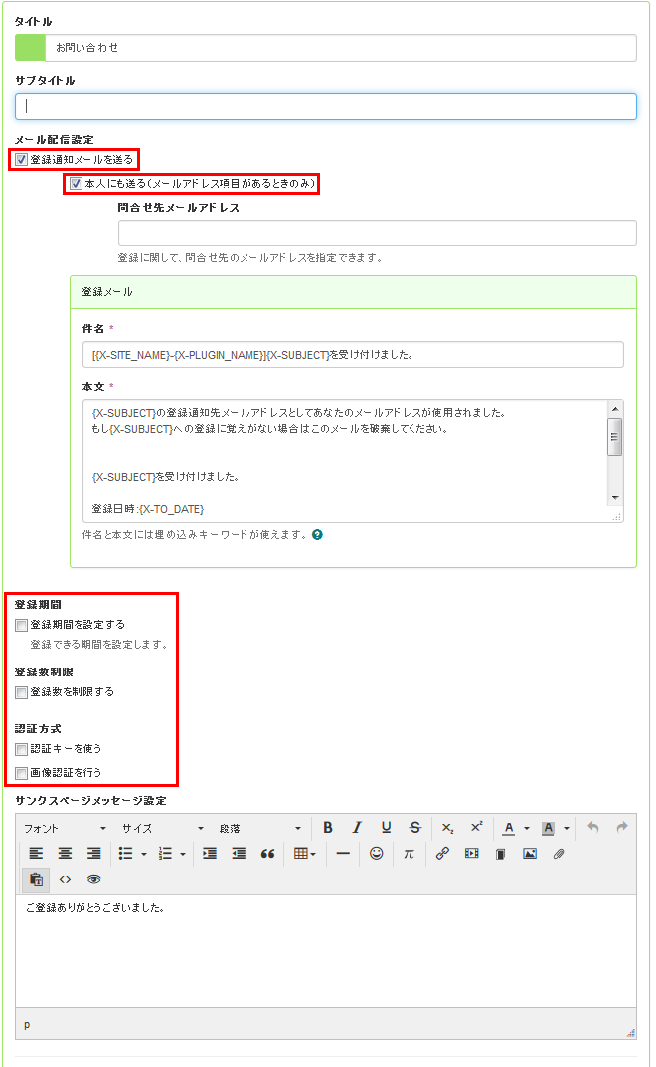
Task: Insert a blockquote
Action: click(267, 853)
